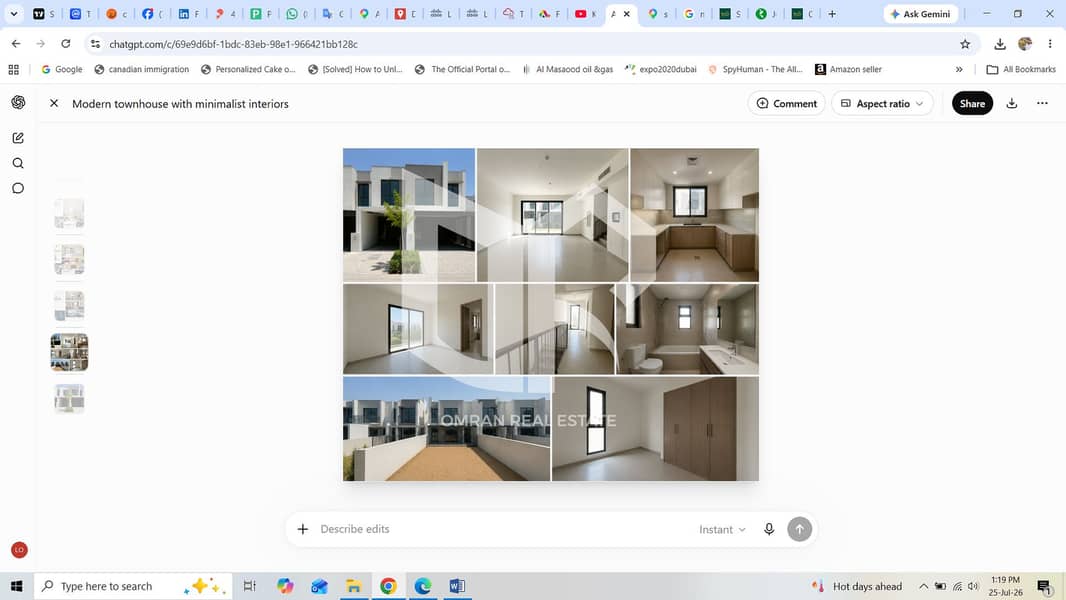This screenshot has width=1066, height=600.
Task: Click the site information icon in address bar
Action: 95,43
